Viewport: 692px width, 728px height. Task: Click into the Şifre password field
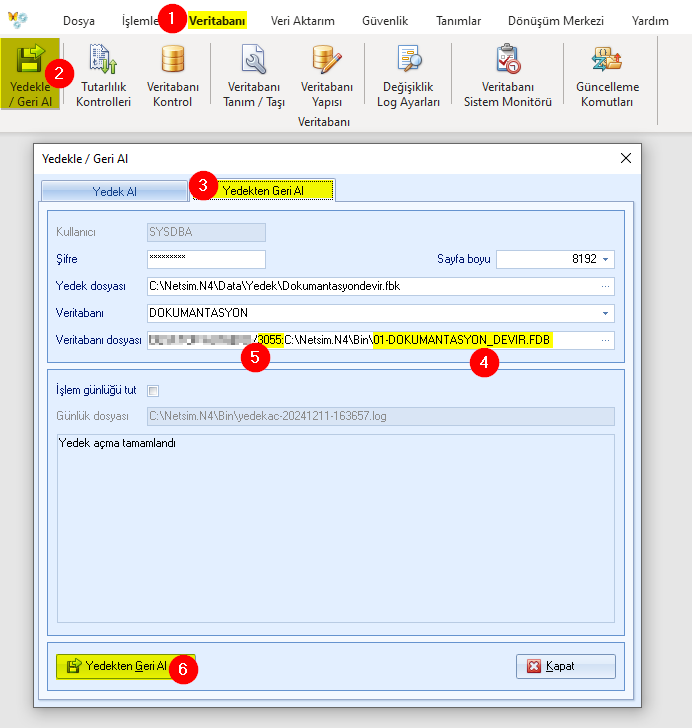coord(206,259)
